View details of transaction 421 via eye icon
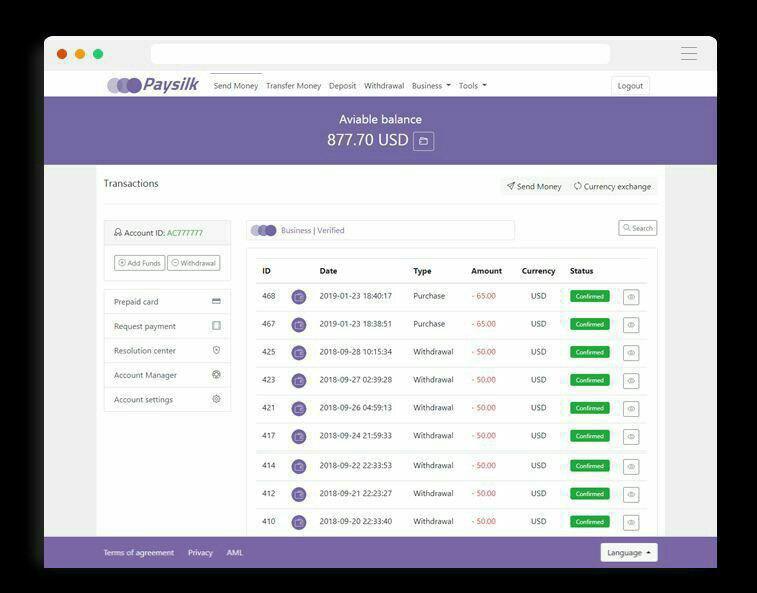The width and height of the screenshot is (757, 593). point(631,409)
